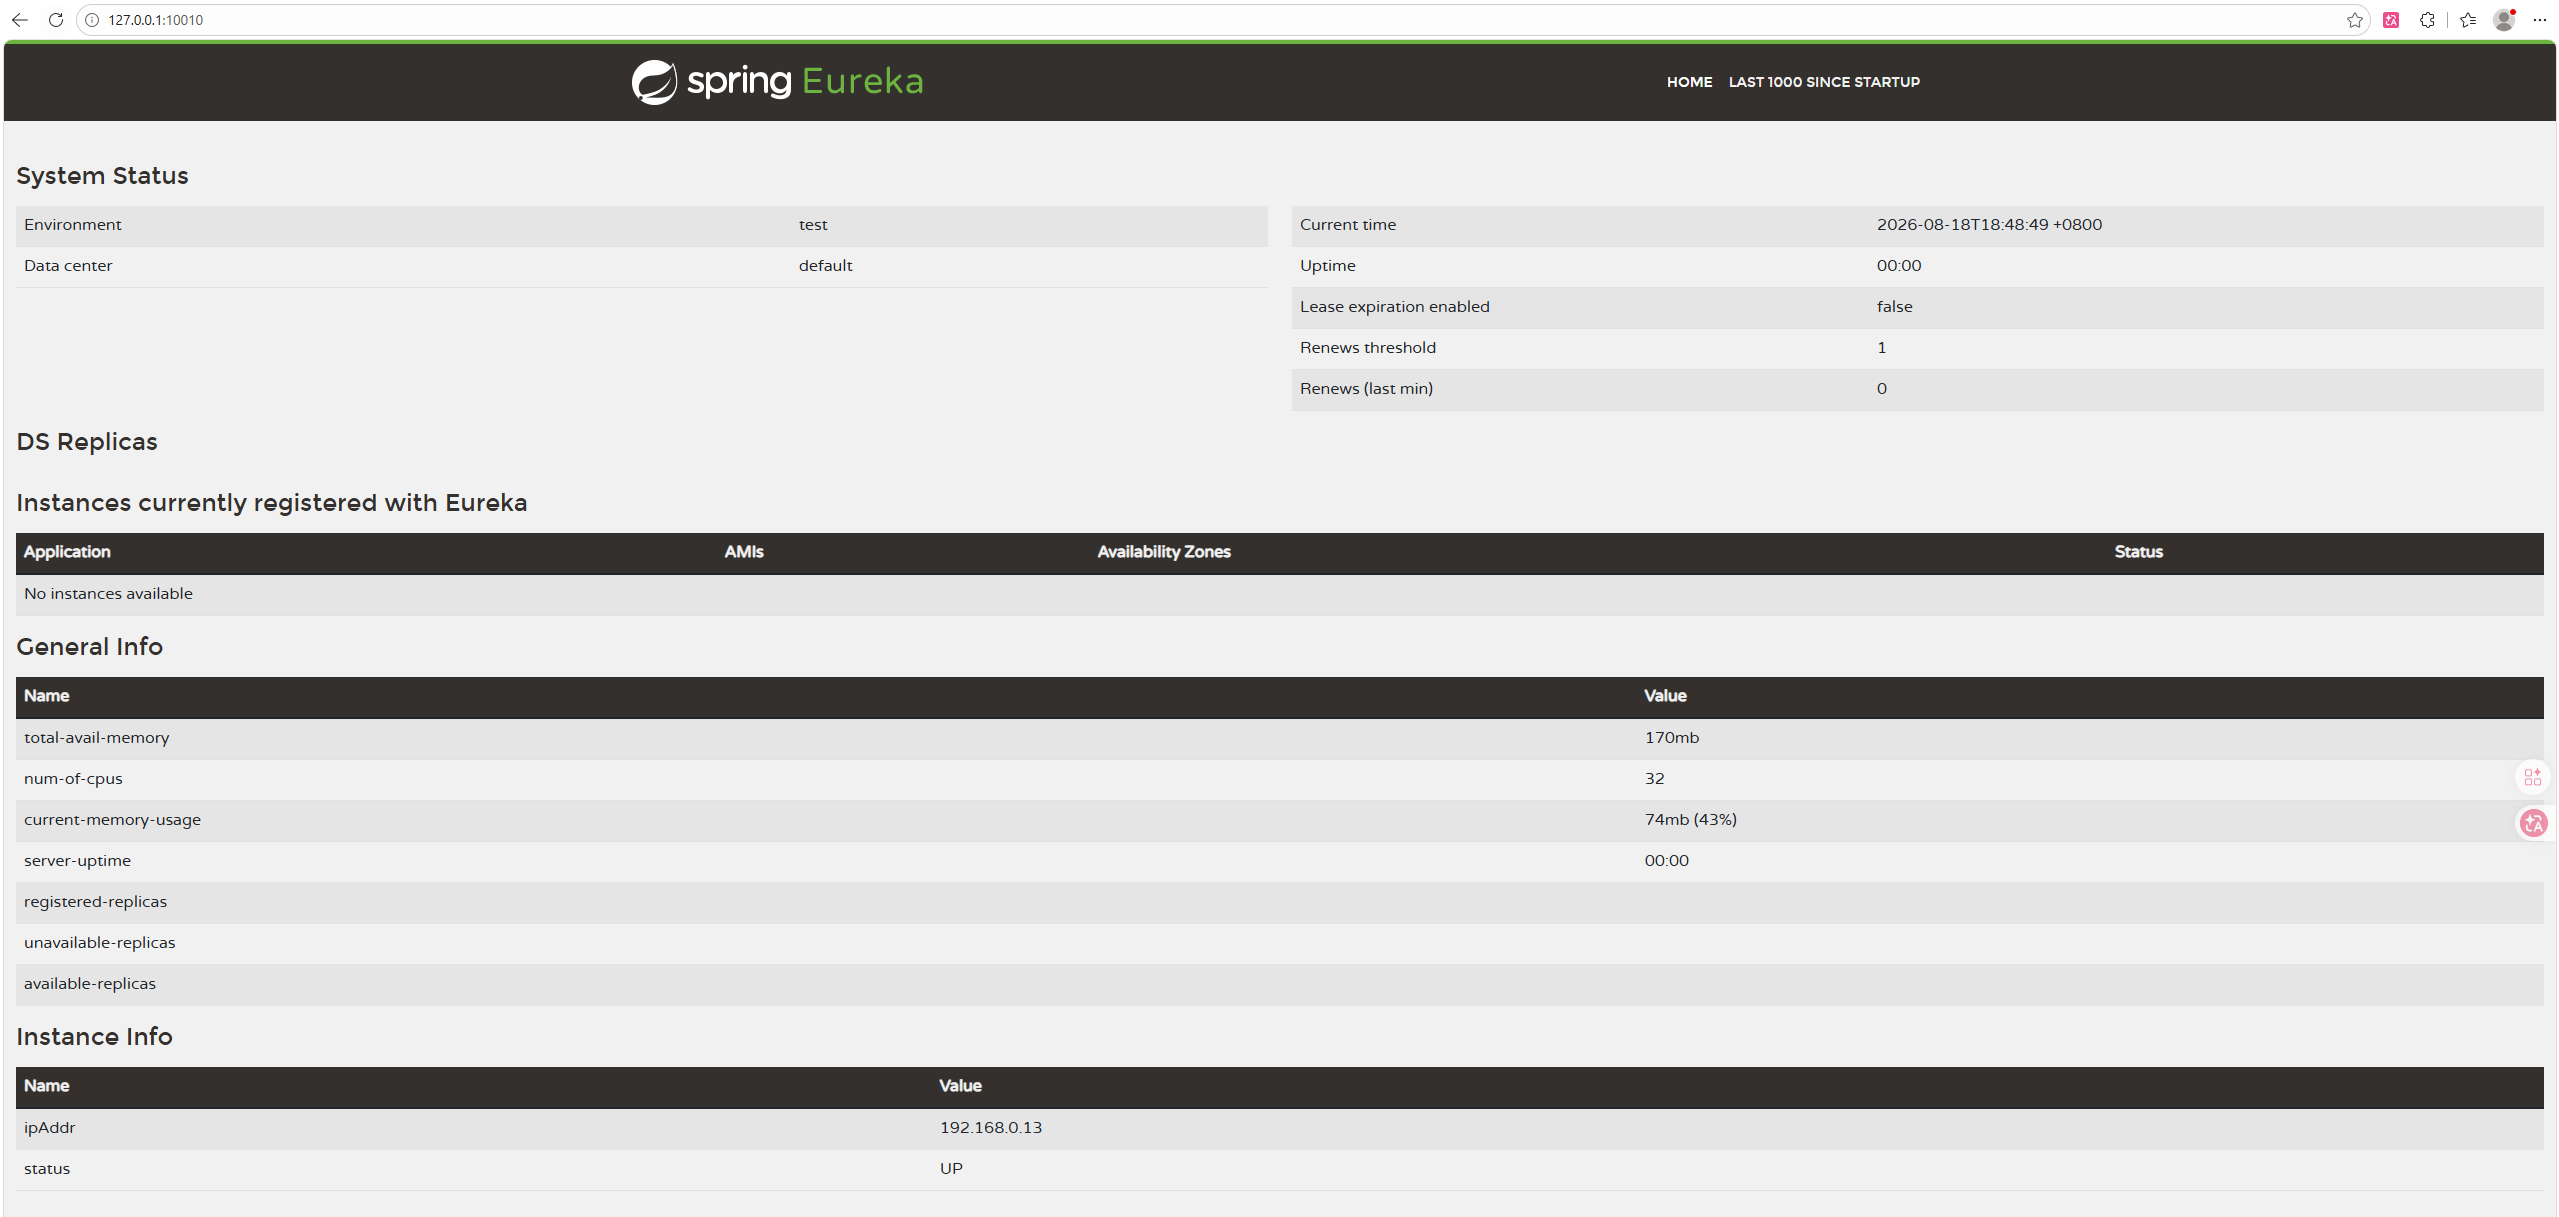Image resolution: width=2559 pixels, height=1217 pixels.
Task: Open the pink translate extension in the toolbar
Action: 2391,20
